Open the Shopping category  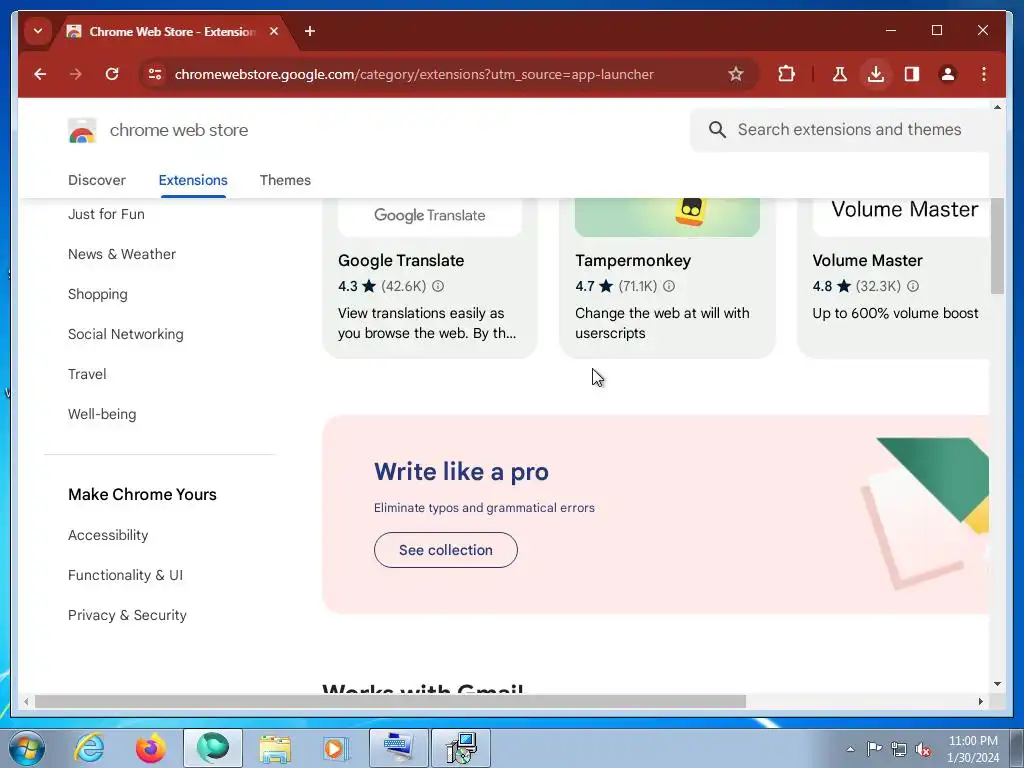point(98,294)
